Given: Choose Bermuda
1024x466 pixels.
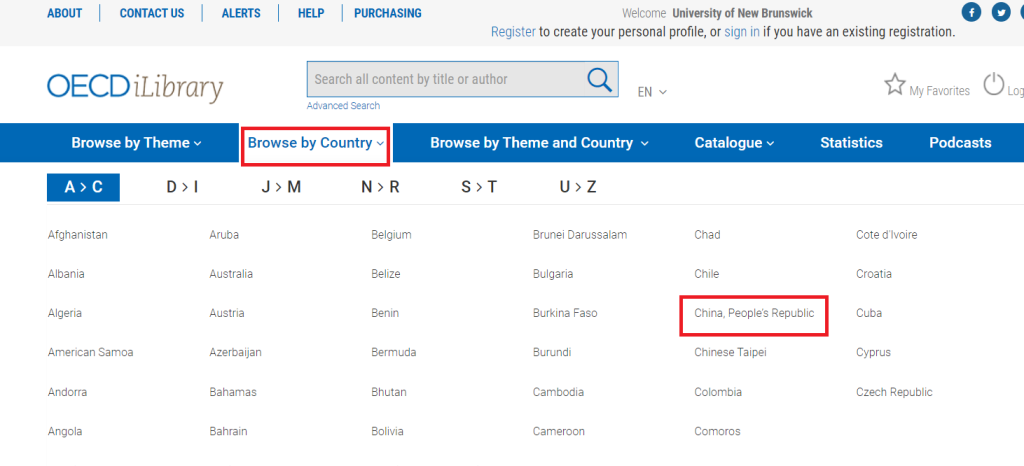Looking at the screenshot, I should pyautogui.click(x=393, y=352).
